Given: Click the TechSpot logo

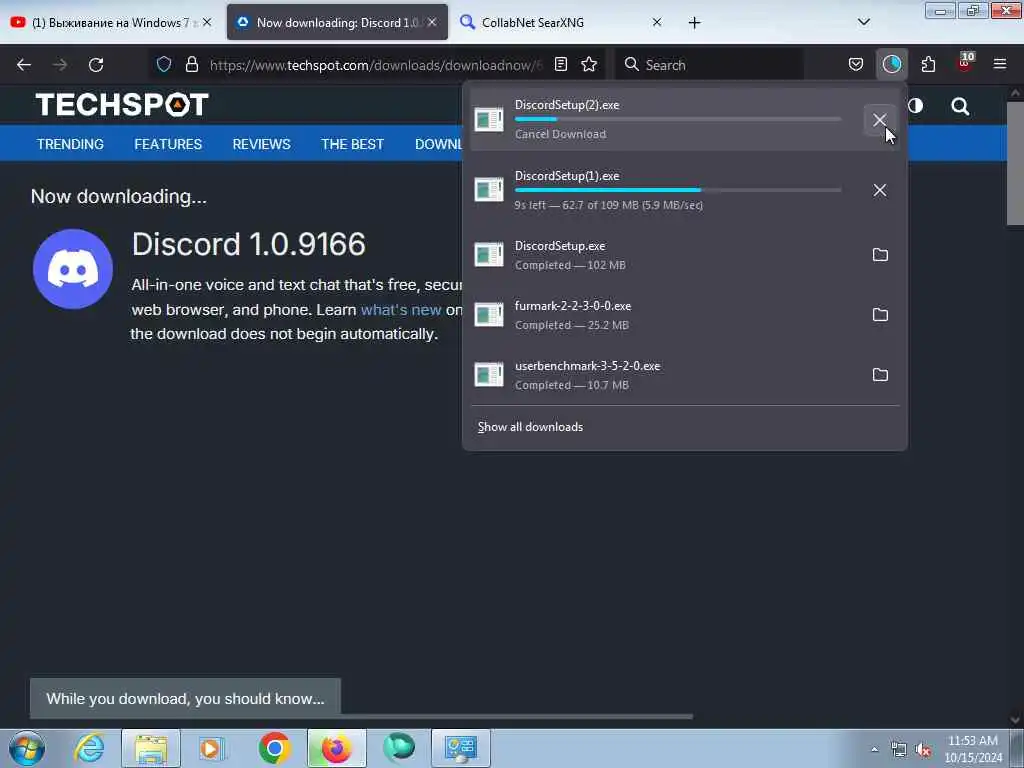Looking at the screenshot, I should tap(122, 104).
